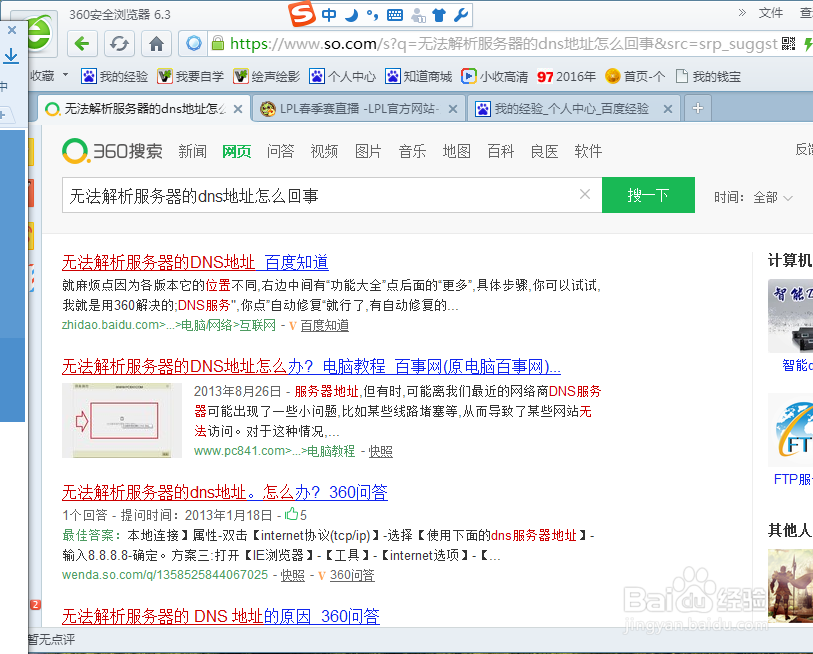Click the 360搜索 logo above the search box
The height and width of the screenshot is (654, 813).
[x=114, y=151]
